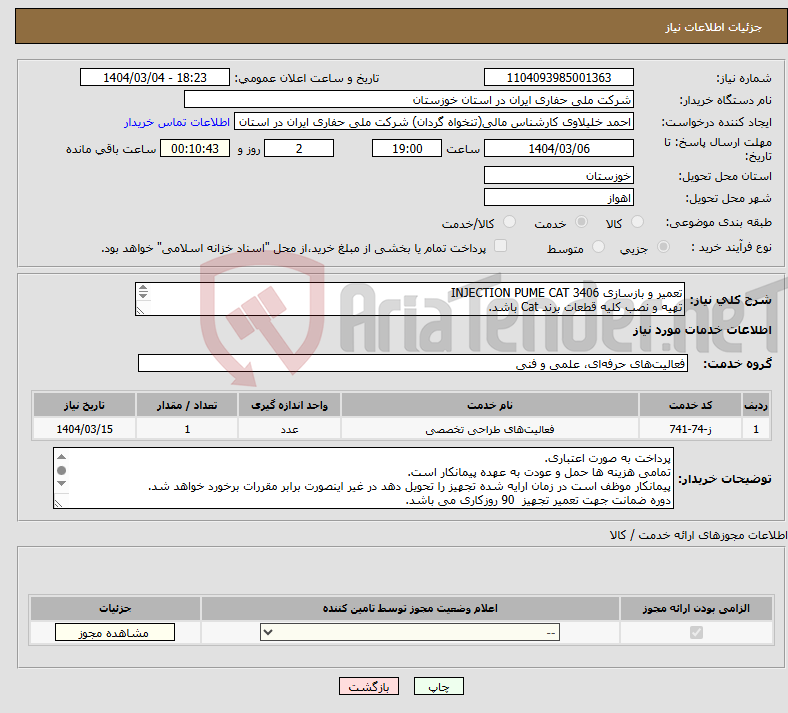Open the permit status dropdown
788x713 pixels.
(x=410, y=632)
